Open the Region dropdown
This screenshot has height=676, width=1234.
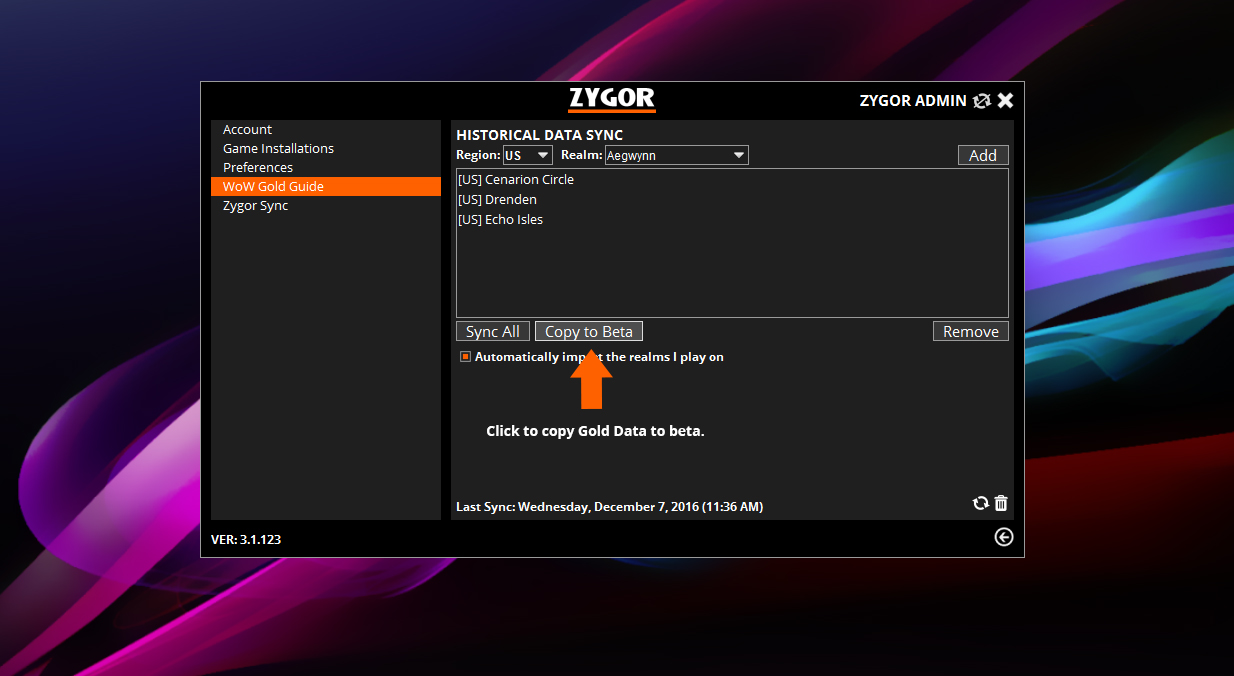coord(528,155)
